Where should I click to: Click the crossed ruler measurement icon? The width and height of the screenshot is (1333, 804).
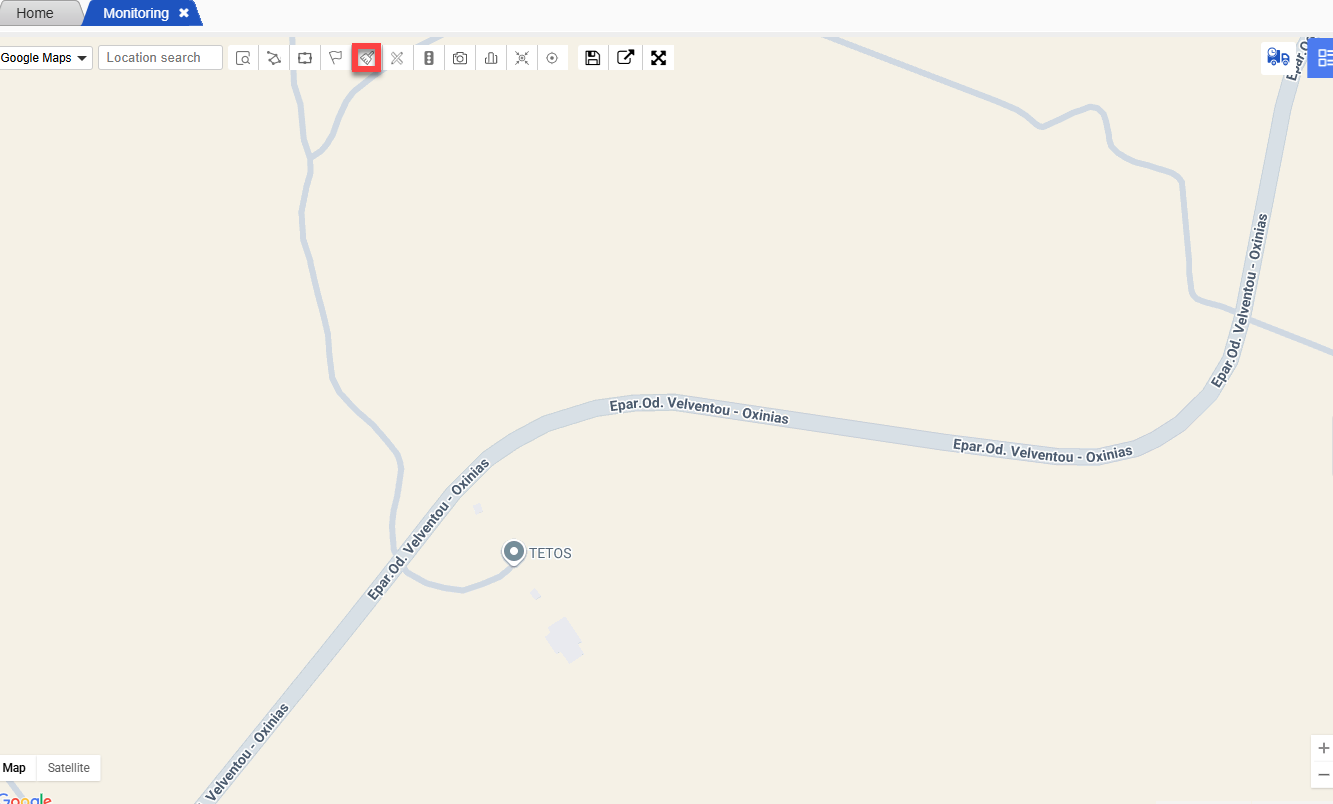tap(397, 58)
